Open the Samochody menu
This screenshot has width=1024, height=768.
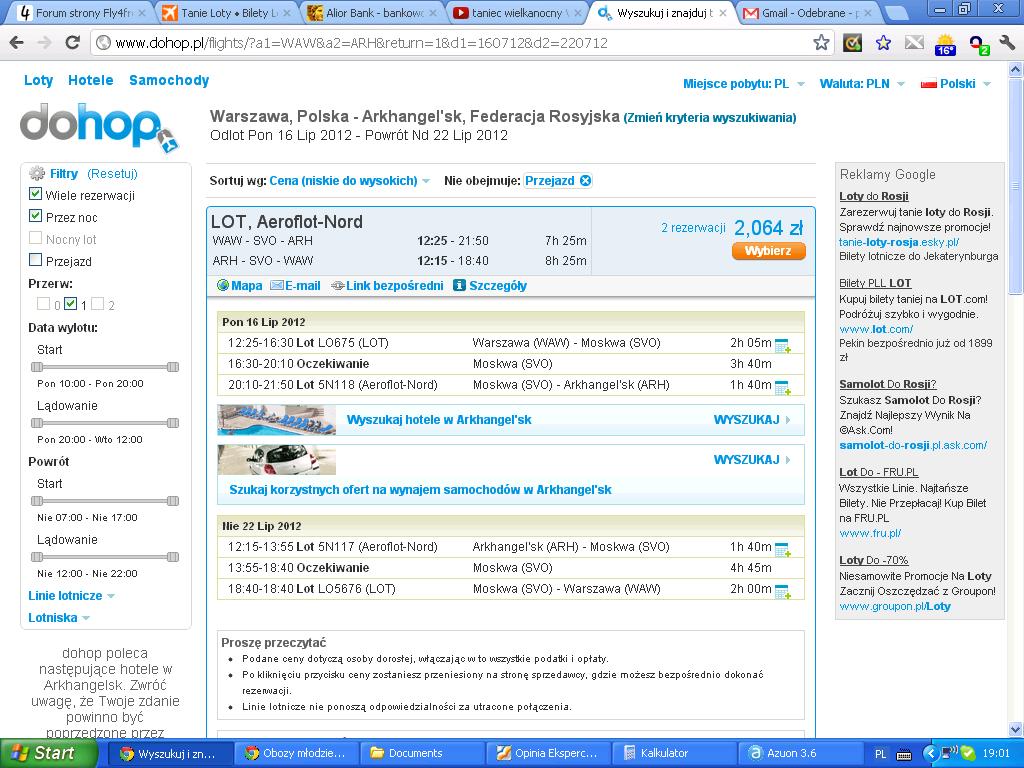tap(169, 80)
